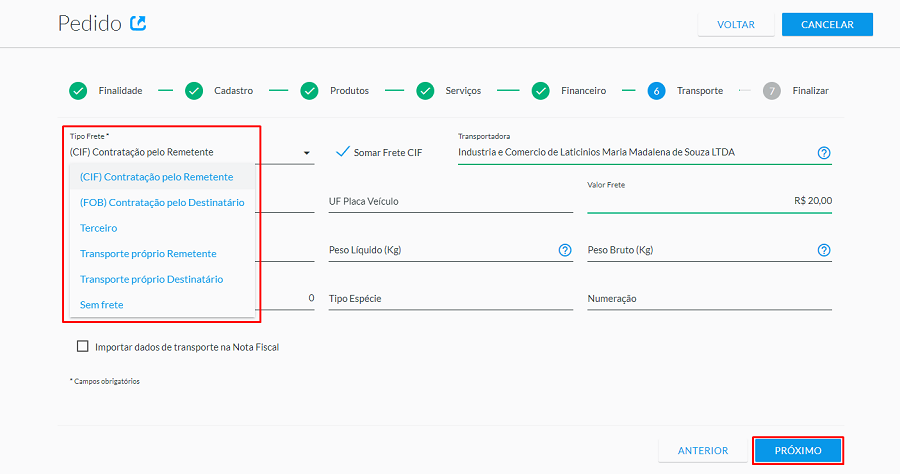This screenshot has height=474, width=900.
Task: Click the Financeiro step check icon
Action: 541,91
